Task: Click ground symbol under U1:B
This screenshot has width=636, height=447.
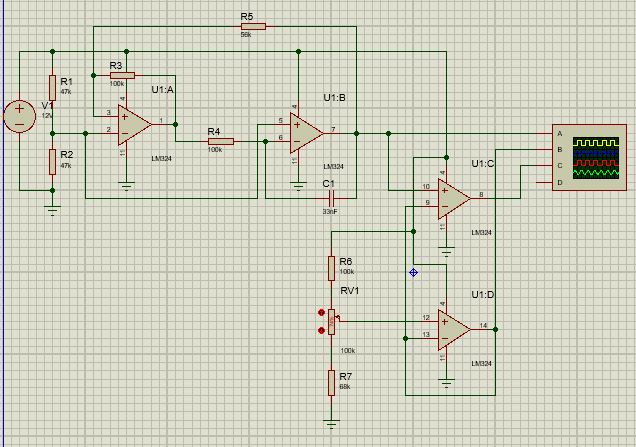Action: [298, 187]
